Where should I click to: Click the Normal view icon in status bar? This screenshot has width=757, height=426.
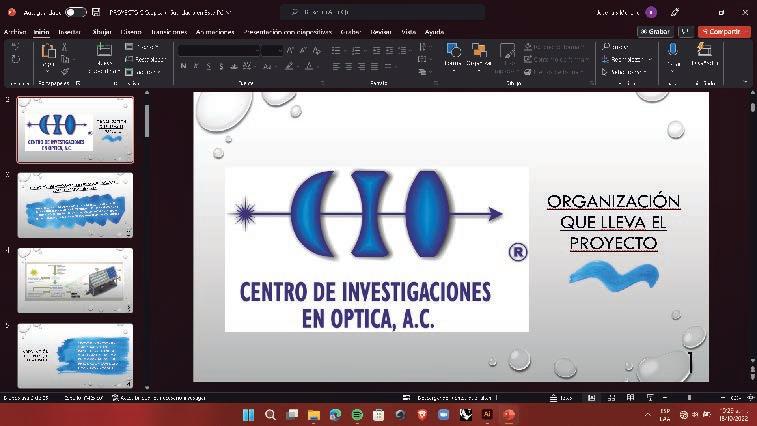pos(591,398)
